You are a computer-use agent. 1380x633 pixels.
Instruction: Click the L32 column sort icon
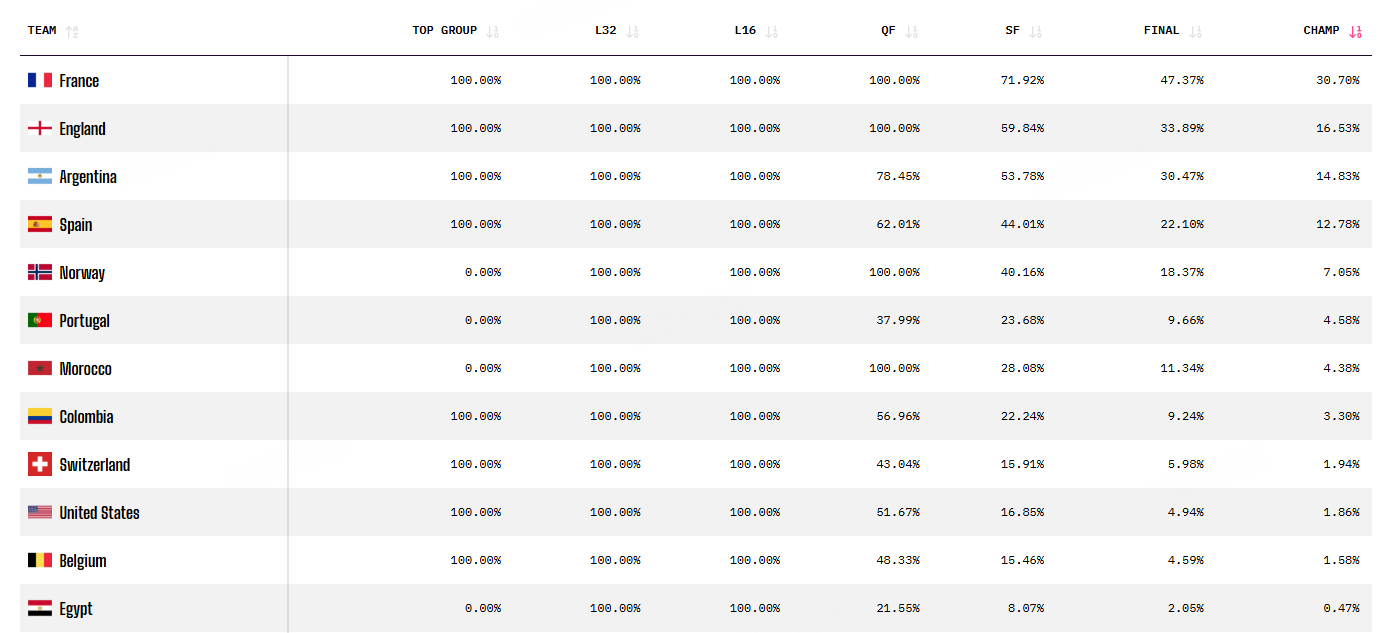point(632,31)
